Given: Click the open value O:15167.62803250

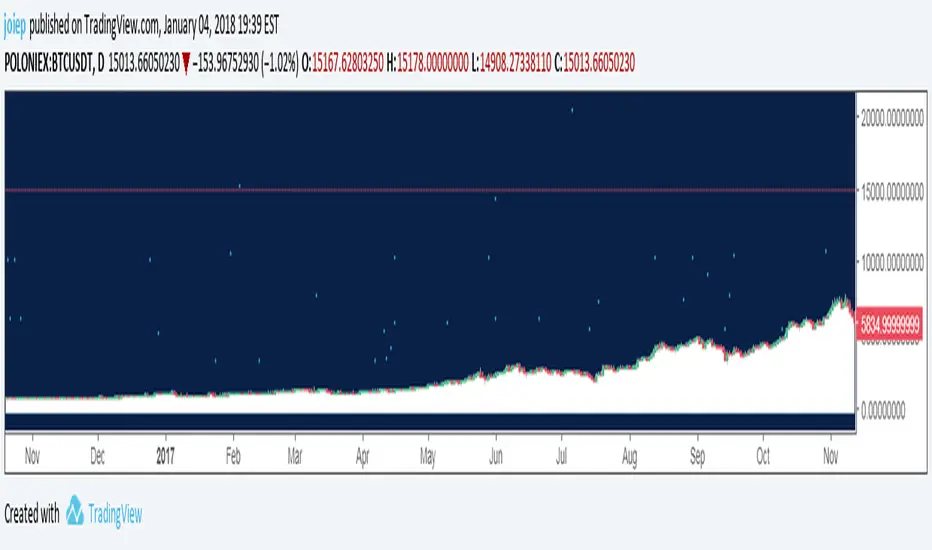Looking at the screenshot, I should coord(342,62).
